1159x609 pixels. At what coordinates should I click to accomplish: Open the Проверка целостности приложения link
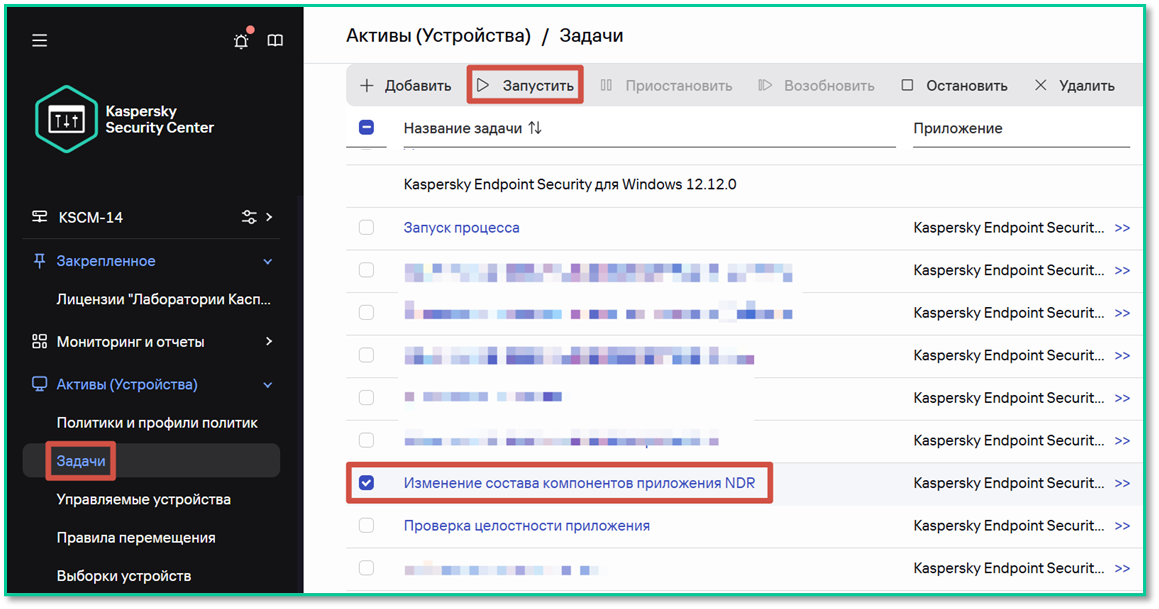point(527,526)
